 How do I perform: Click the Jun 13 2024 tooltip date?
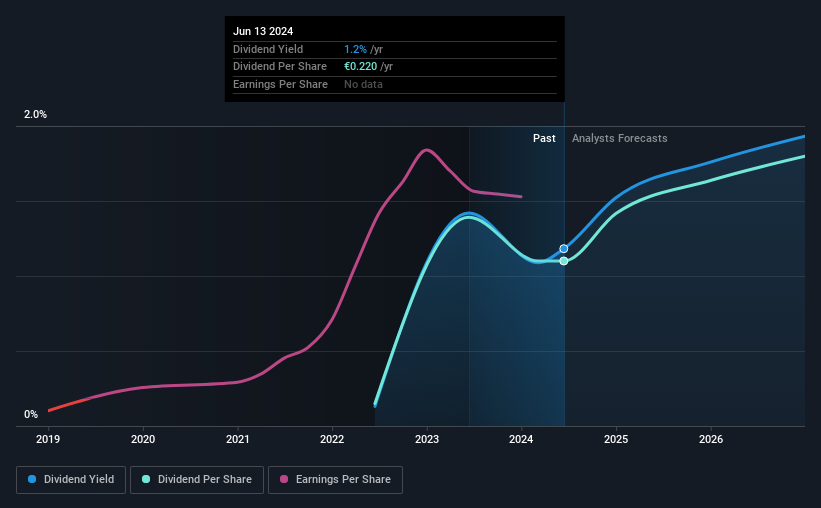click(263, 31)
